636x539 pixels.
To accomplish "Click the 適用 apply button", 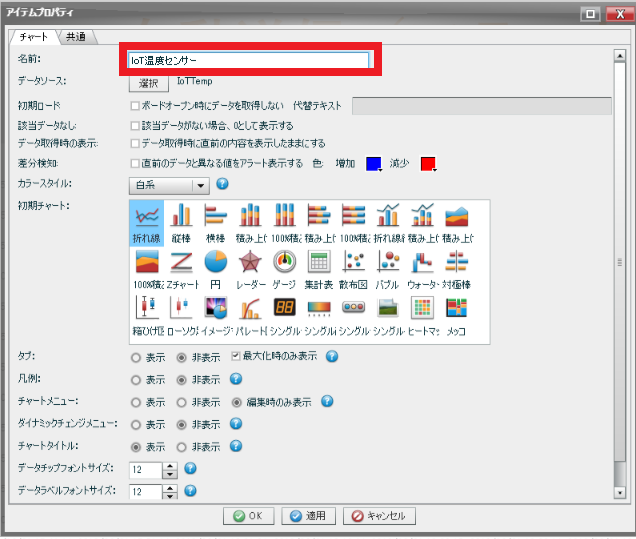I will [x=308, y=516].
